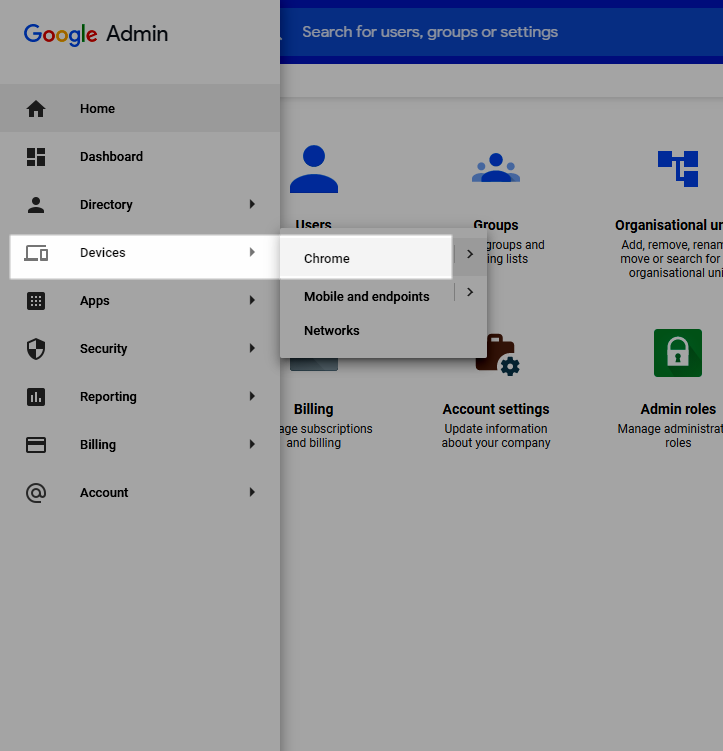Expand the Mobile and endpoints chevron
723x751 pixels.
click(x=470, y=292)
